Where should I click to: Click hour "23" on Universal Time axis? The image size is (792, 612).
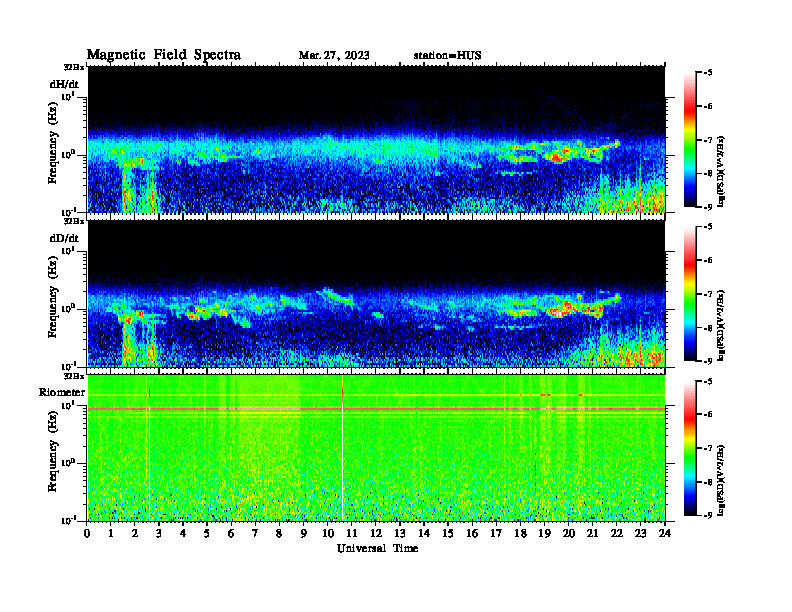640,533
